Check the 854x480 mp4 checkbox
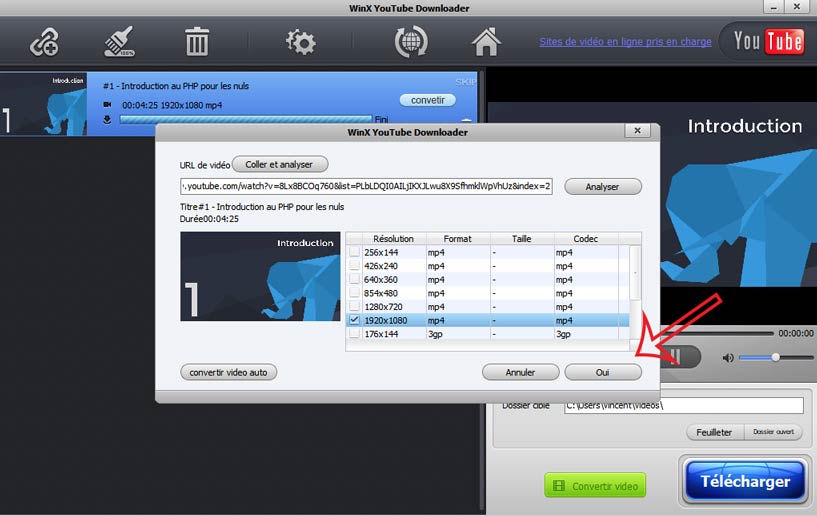Screen dimensions: 817x516 point(354,292)
